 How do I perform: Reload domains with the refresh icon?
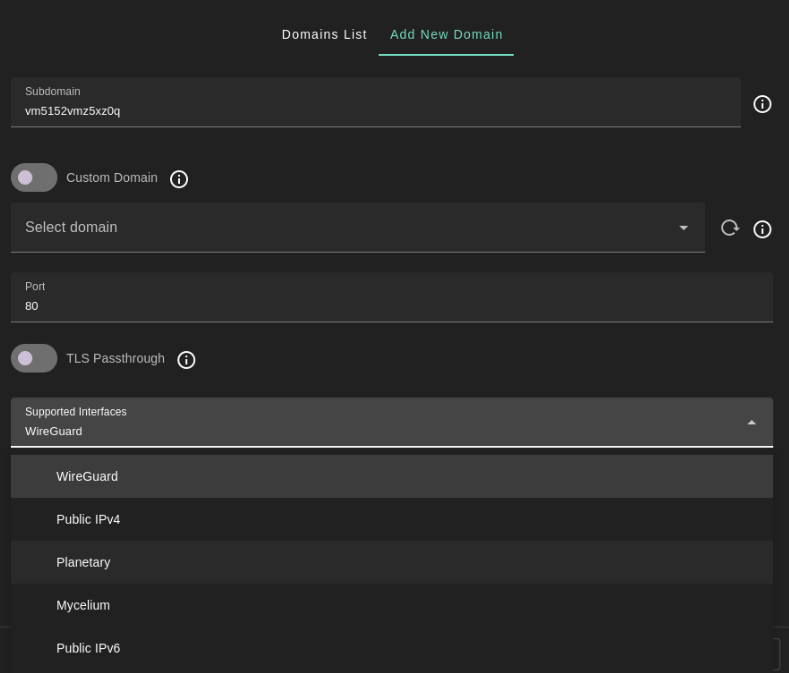(x=730, y=228)
